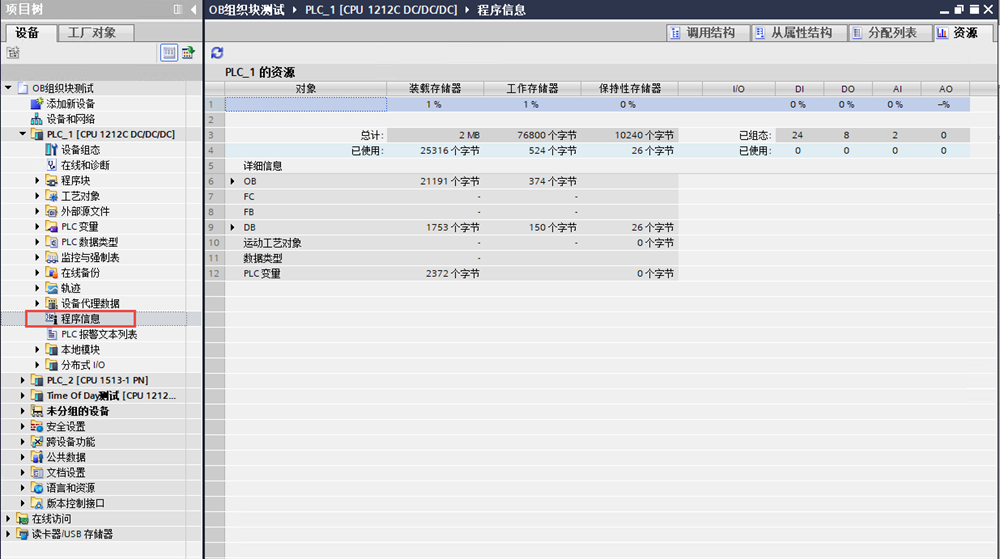Image resolution: width=1000 pixels, height=559 pixels.
Task: Select the first object cell in resources table
Action: (305, 104)
